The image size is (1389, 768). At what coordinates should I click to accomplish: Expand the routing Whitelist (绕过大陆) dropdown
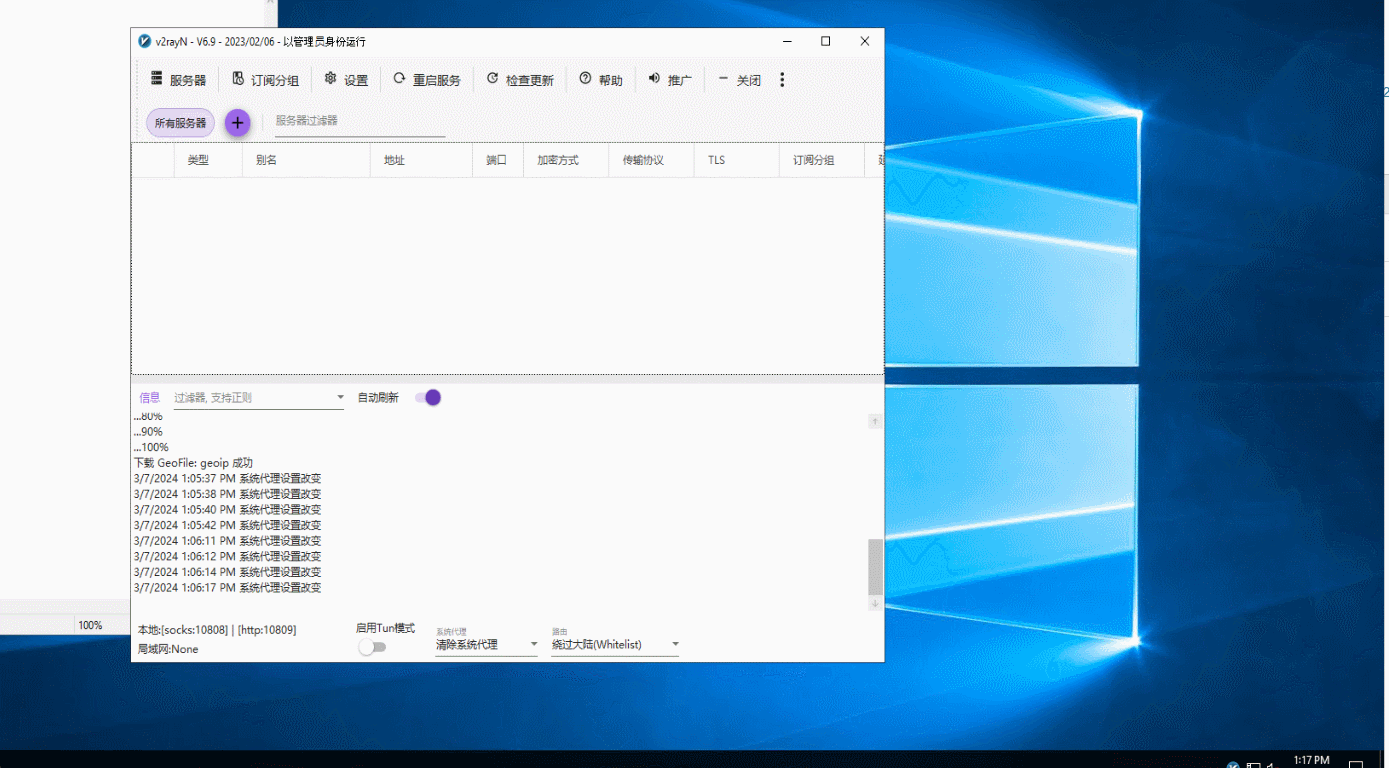click(675, 645)
